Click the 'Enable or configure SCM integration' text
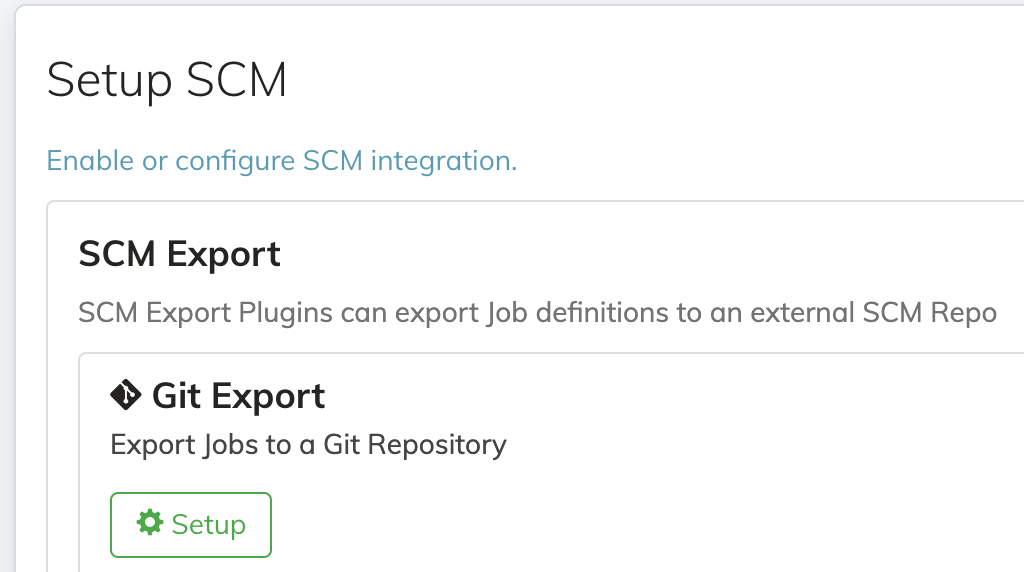This screenshot has height=572, width=1024. coord(281,161)
